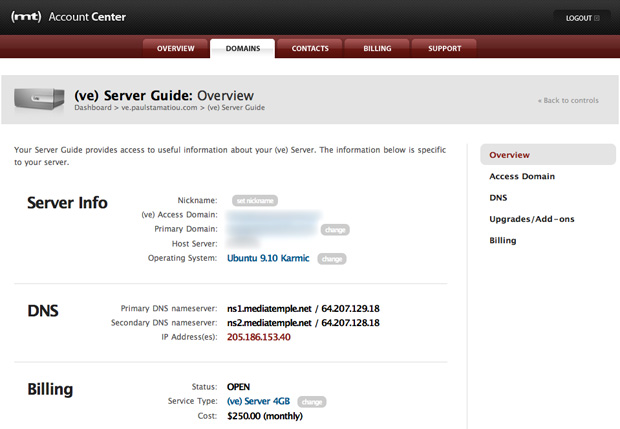Click the set nickname button

tap(255, 201)
